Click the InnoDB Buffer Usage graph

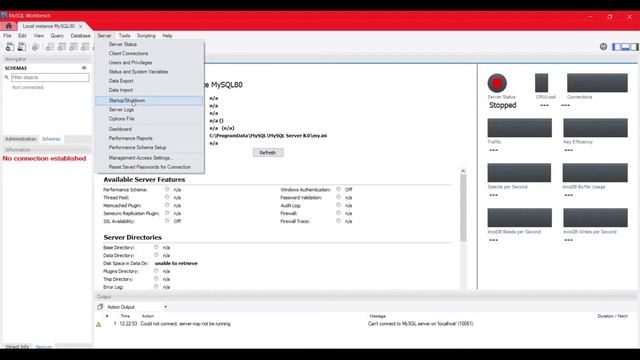pyautogui.click(x=595, y=173)
